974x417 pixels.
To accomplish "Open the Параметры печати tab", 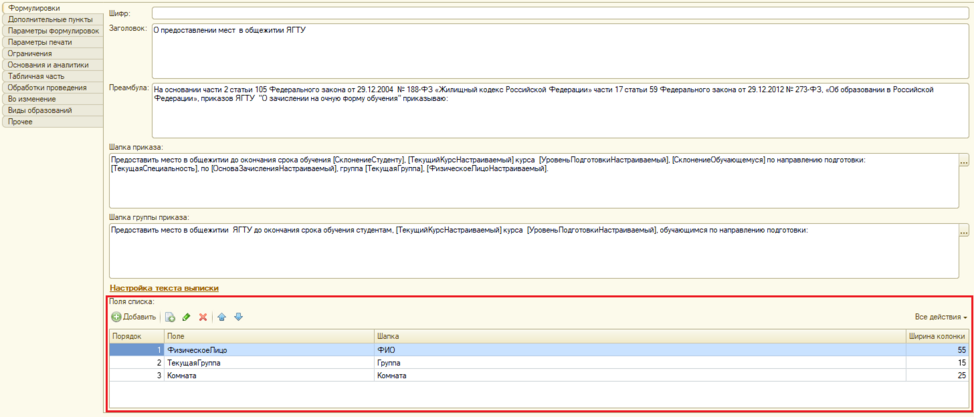I will [52, 42].
